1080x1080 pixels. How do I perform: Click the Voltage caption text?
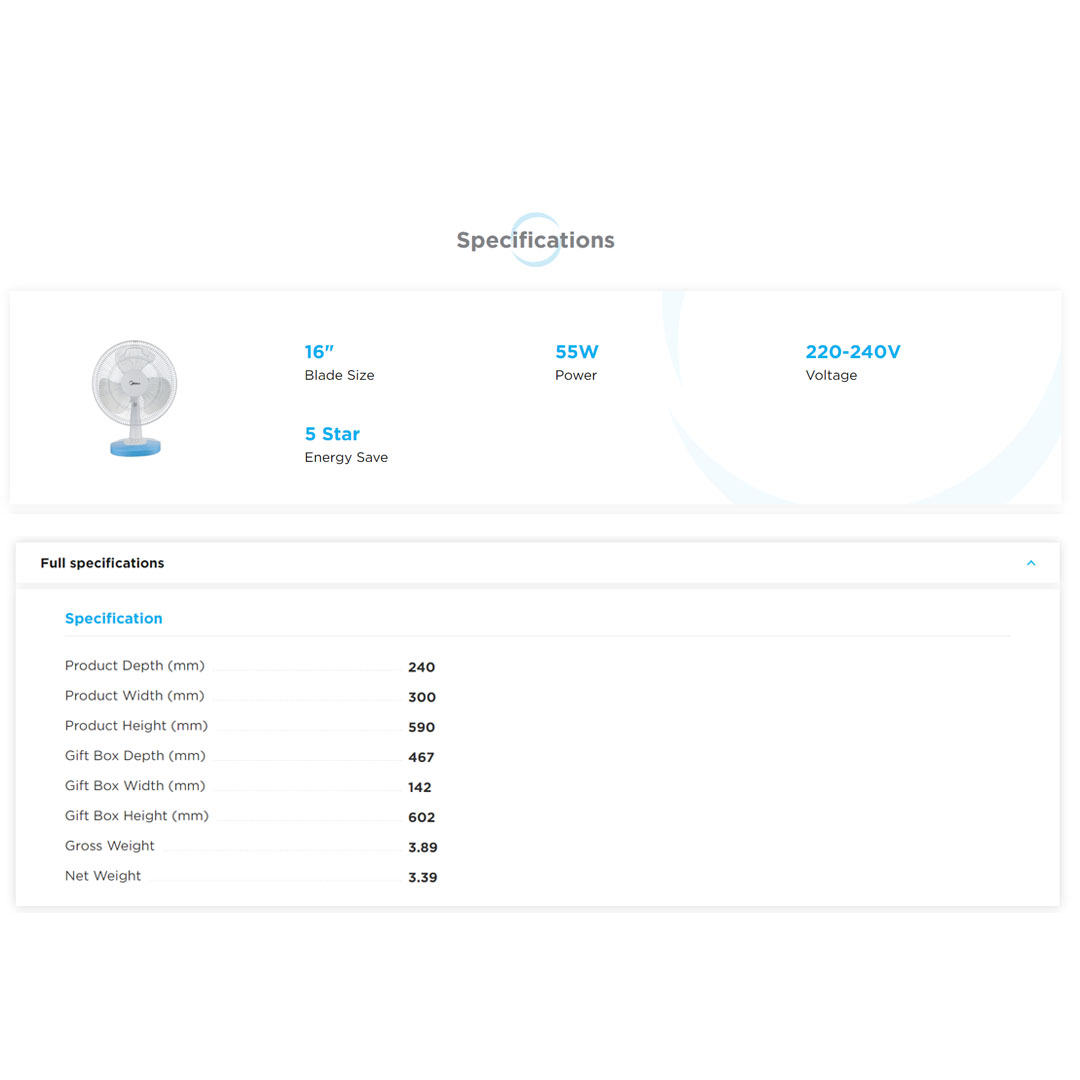tap(831, 375)
